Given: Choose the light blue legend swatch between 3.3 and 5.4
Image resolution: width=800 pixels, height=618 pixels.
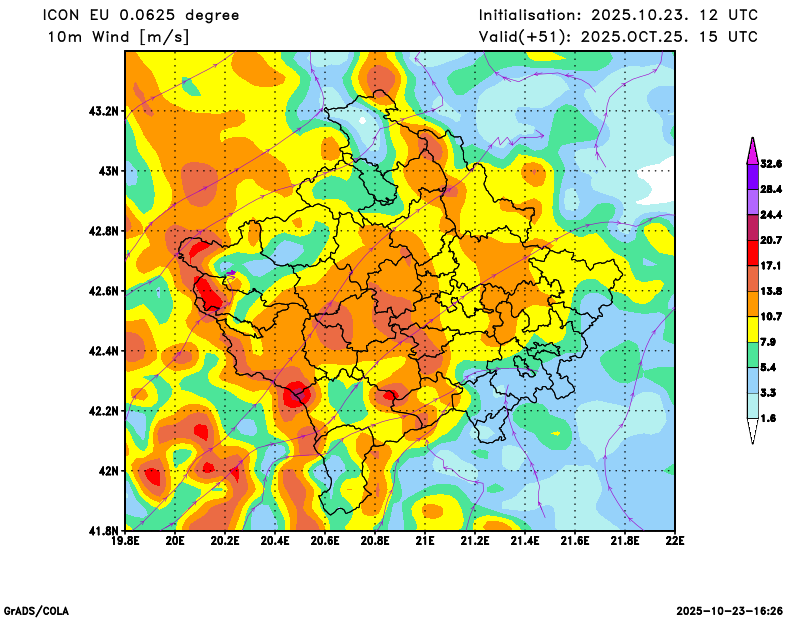Looking at the screenshot, I should [x=751, y=380].
